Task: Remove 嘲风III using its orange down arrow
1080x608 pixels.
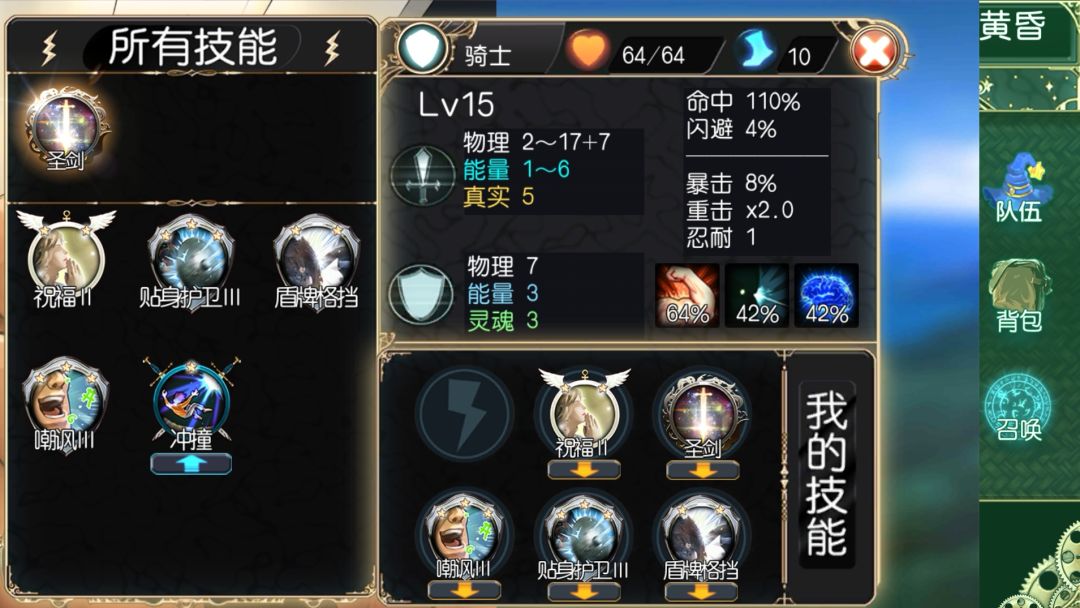Action: 464,590
